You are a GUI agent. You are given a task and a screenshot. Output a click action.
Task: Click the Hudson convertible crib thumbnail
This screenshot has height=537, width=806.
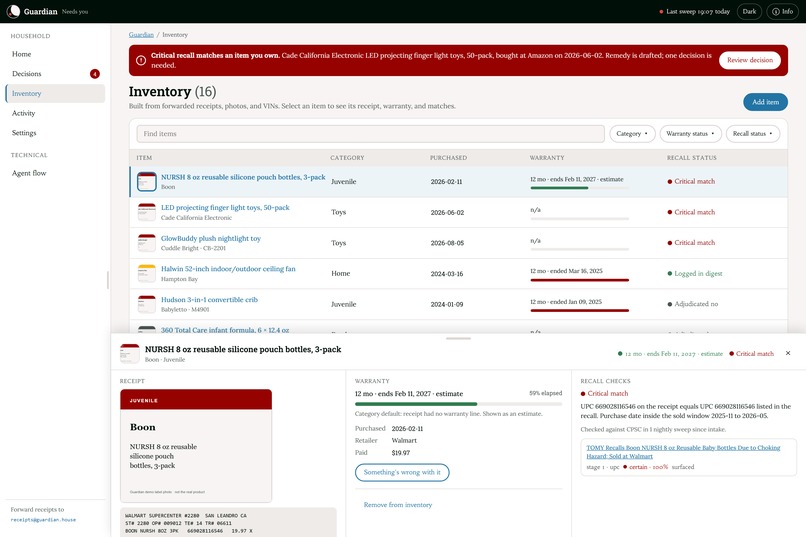click(146, 304)
